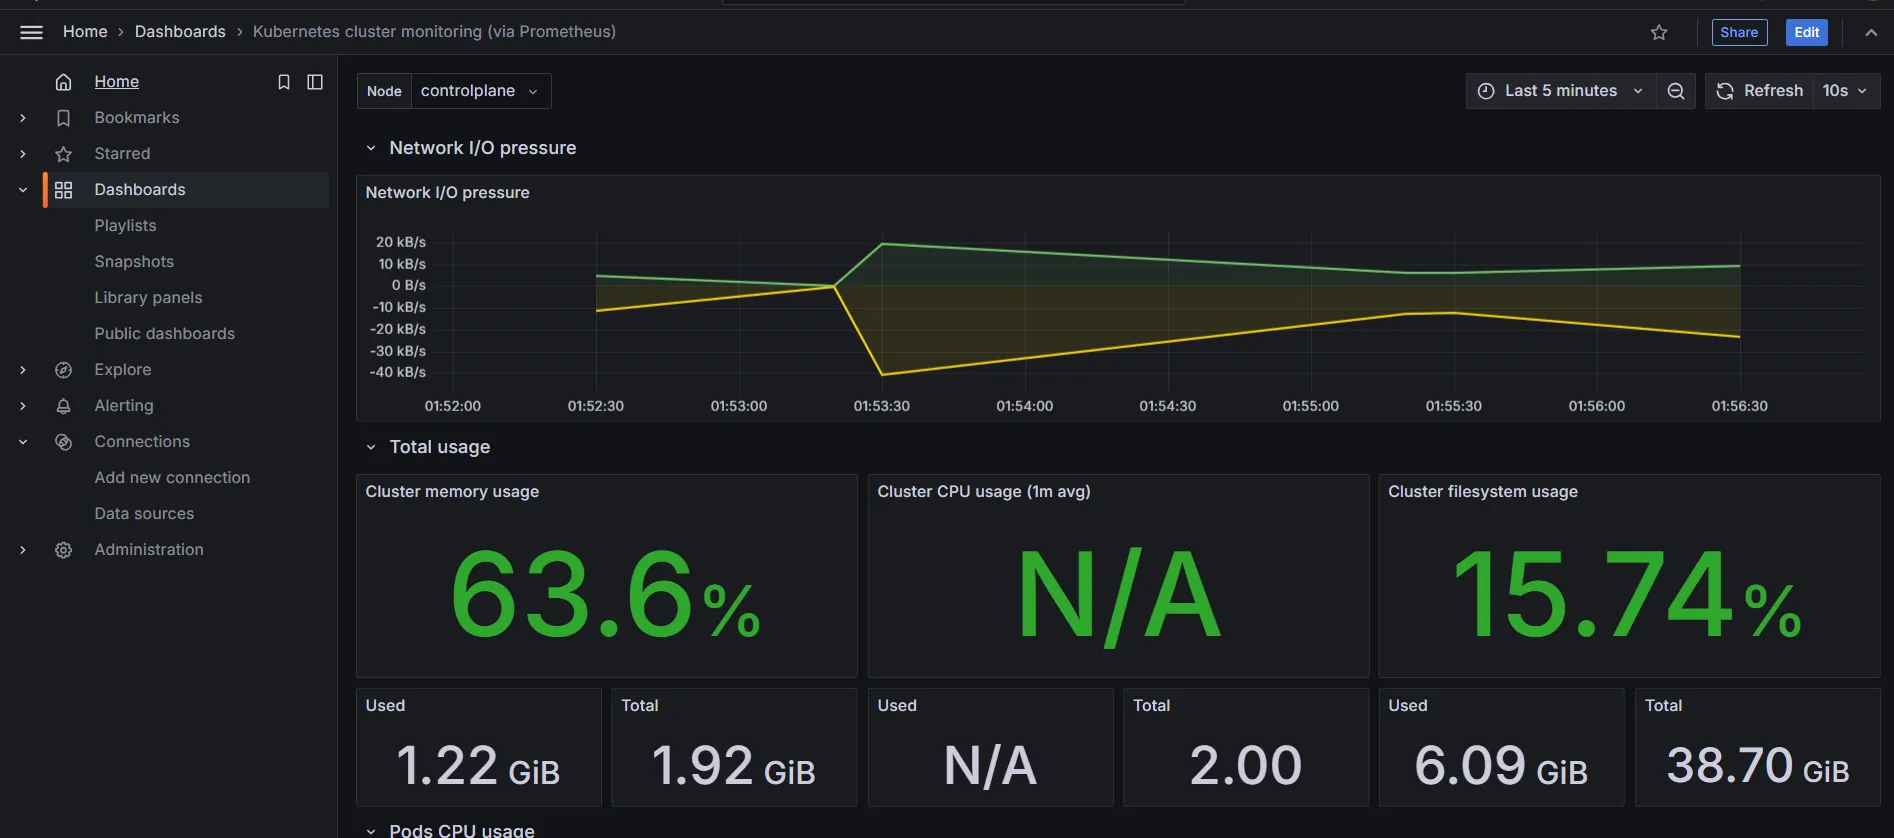Click the Explore compass icon

[63, 370]
